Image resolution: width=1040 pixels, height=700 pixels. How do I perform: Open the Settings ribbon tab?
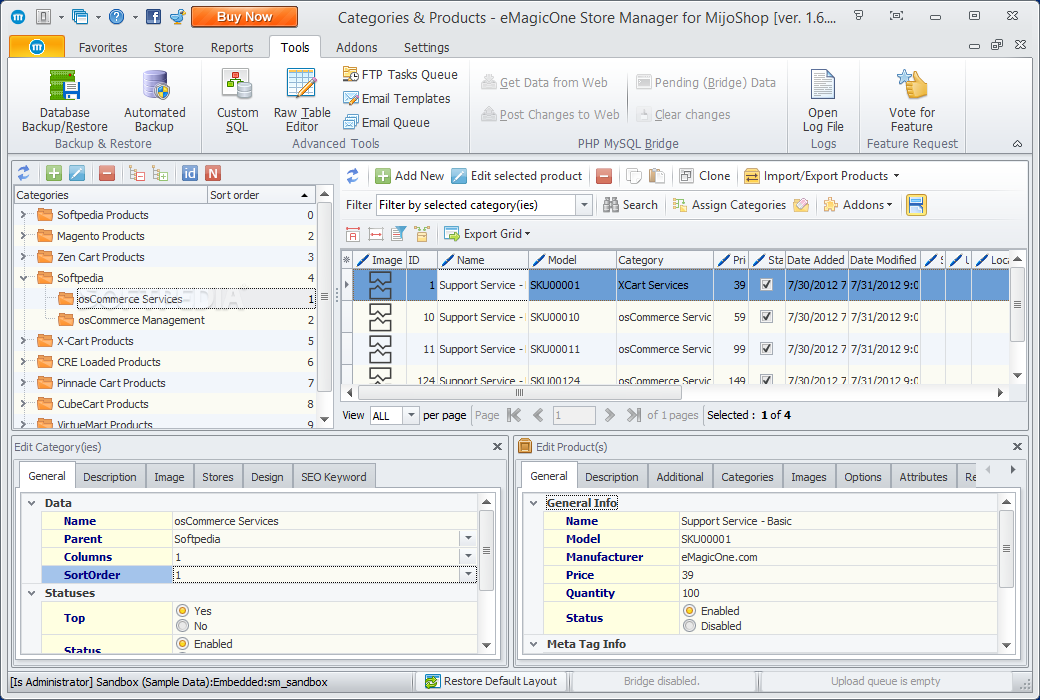pyautogui.click(x=426, y=47)
